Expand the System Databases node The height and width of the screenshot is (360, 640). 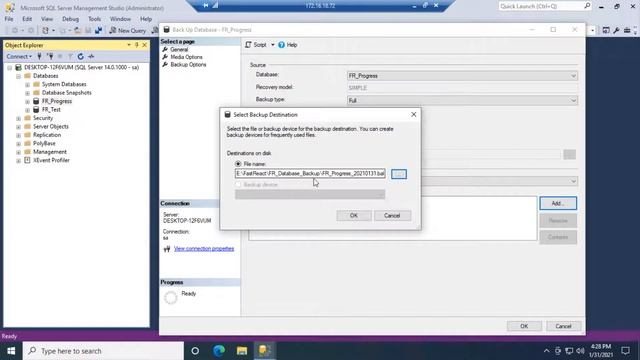(27, 84)
